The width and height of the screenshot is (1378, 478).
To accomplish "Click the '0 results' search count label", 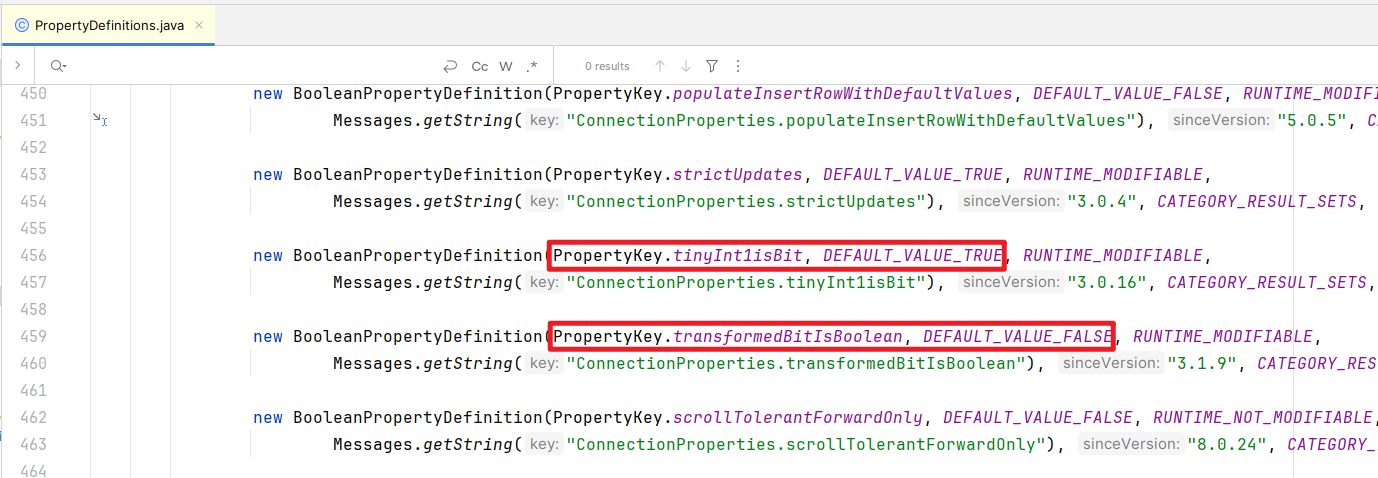I will coord(607,66).
